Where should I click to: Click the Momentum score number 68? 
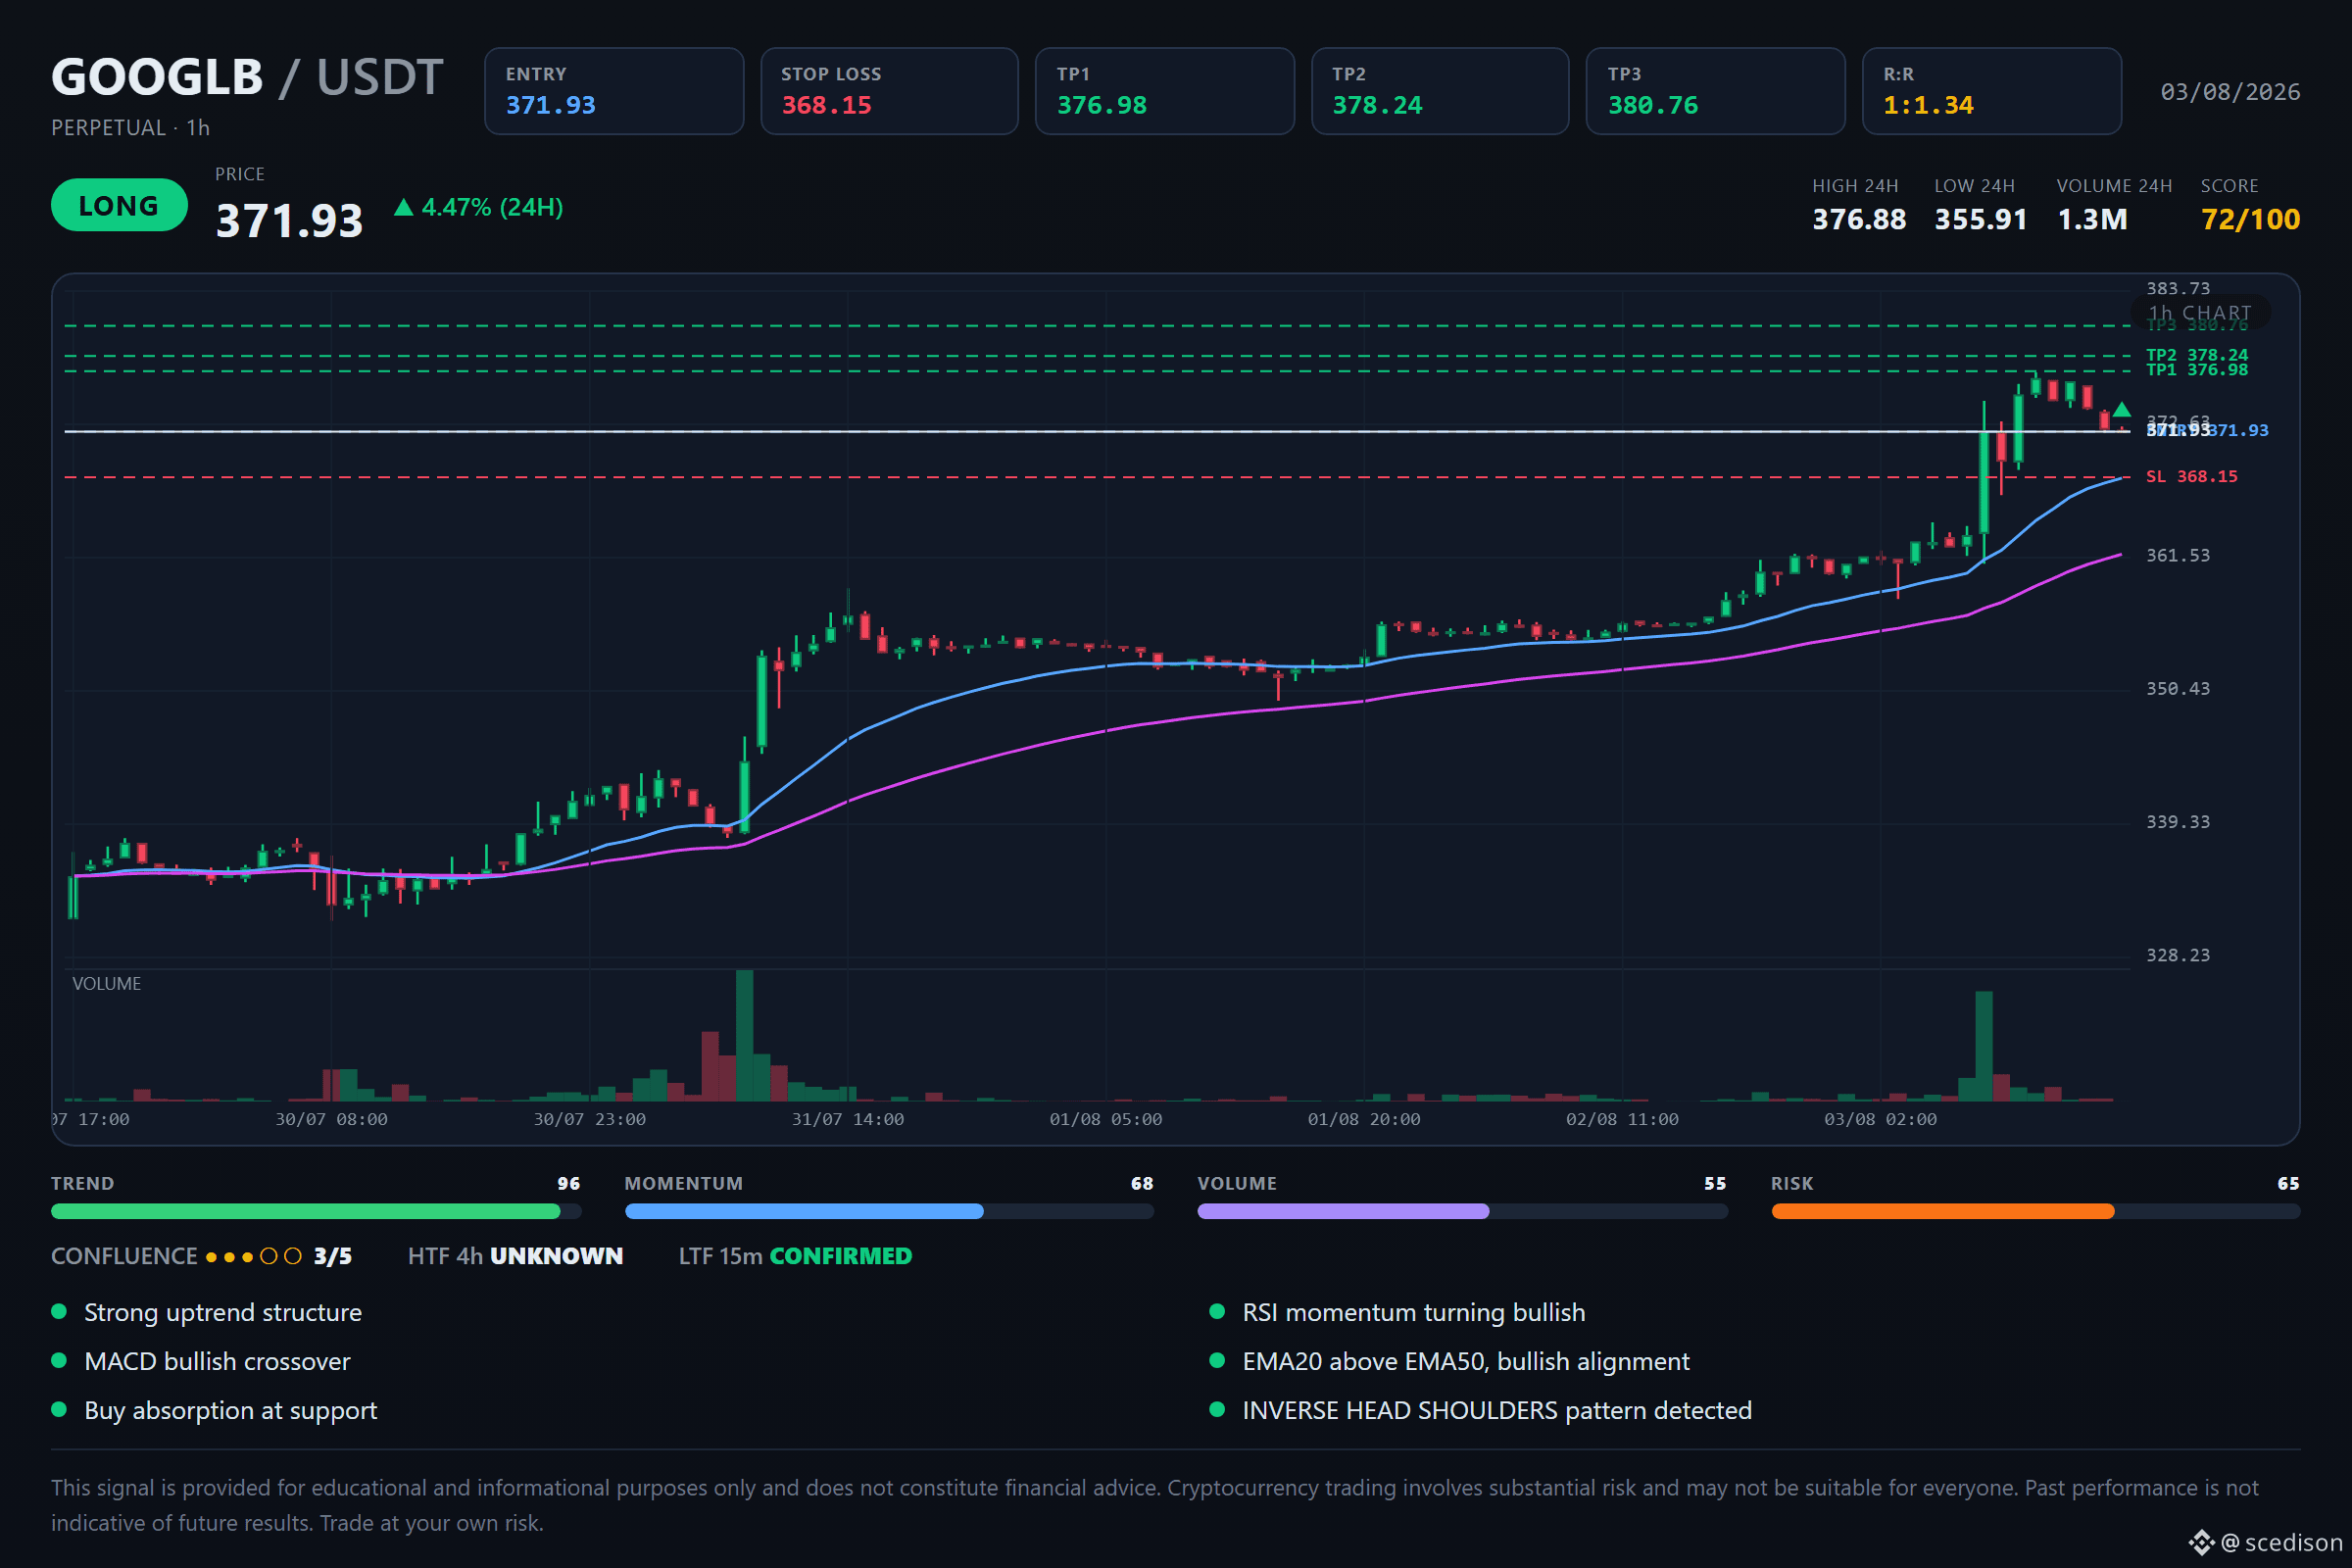[1142, 1183]
